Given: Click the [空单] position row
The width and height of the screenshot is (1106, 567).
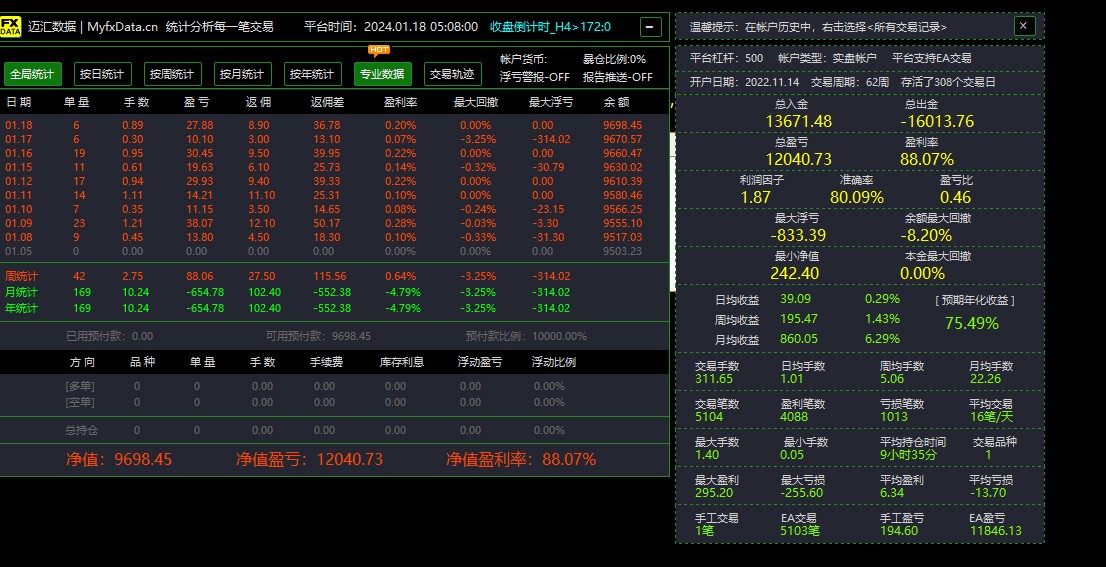Looking at the screenshot, I should pyautogui.click(x=334, y=402).
